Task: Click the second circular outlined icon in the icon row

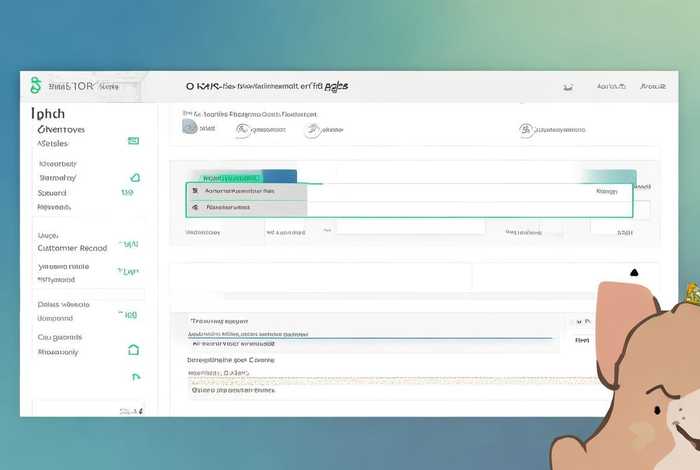Action: point(242,130)
